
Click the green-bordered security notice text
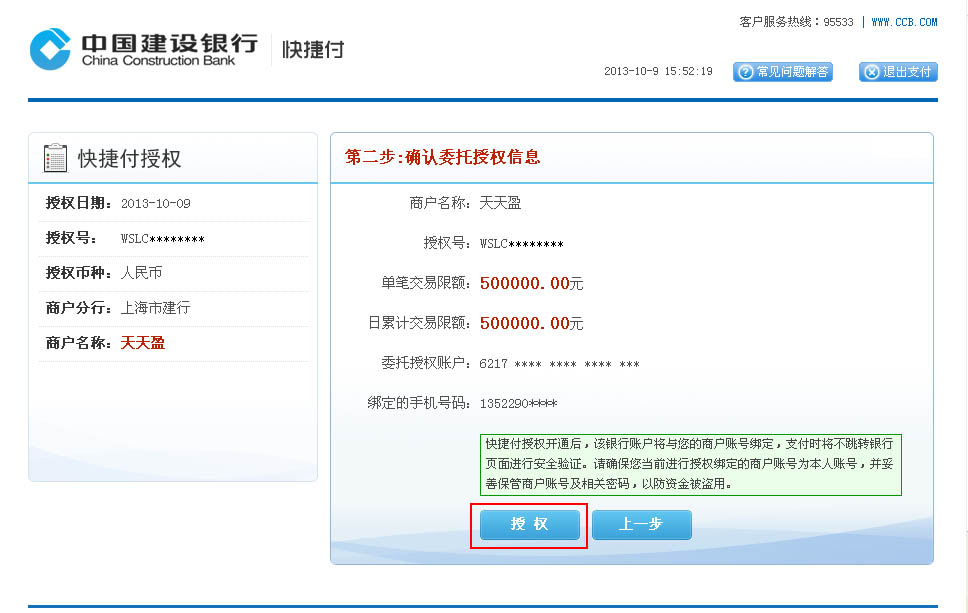coord(691,464)
